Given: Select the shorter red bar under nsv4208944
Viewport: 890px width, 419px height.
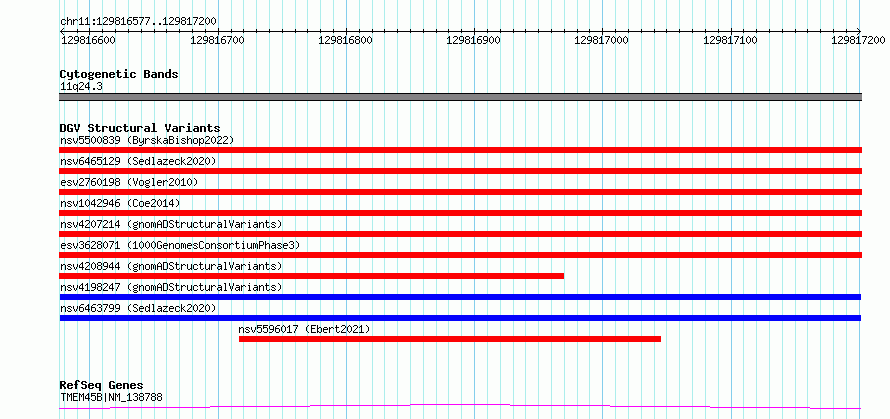Looking at the screenshot, I should [312, 276].
